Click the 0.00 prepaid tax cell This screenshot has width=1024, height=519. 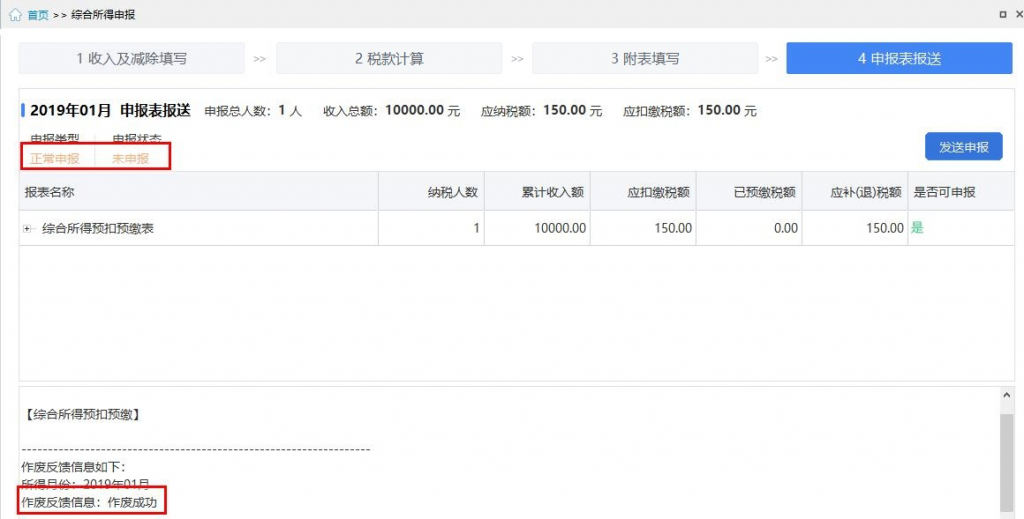(749, 228)
